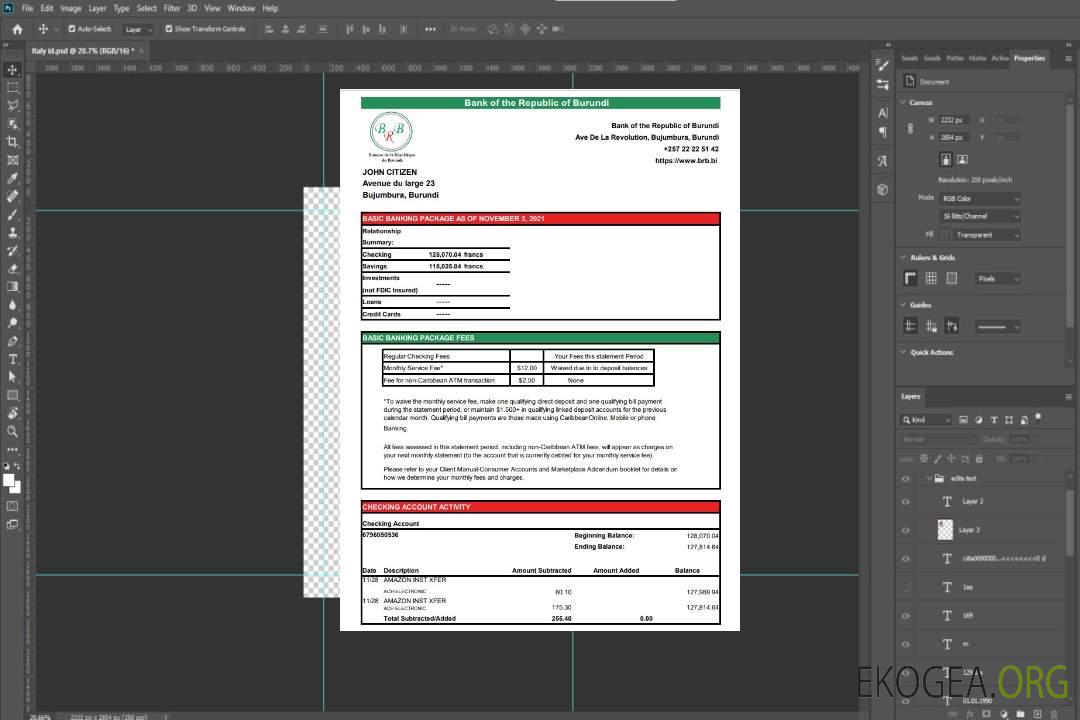The height and width of the screenshot is (720, 1080).
Task: Hide the 'edits text' layer group
Action: tap(906, 478)
